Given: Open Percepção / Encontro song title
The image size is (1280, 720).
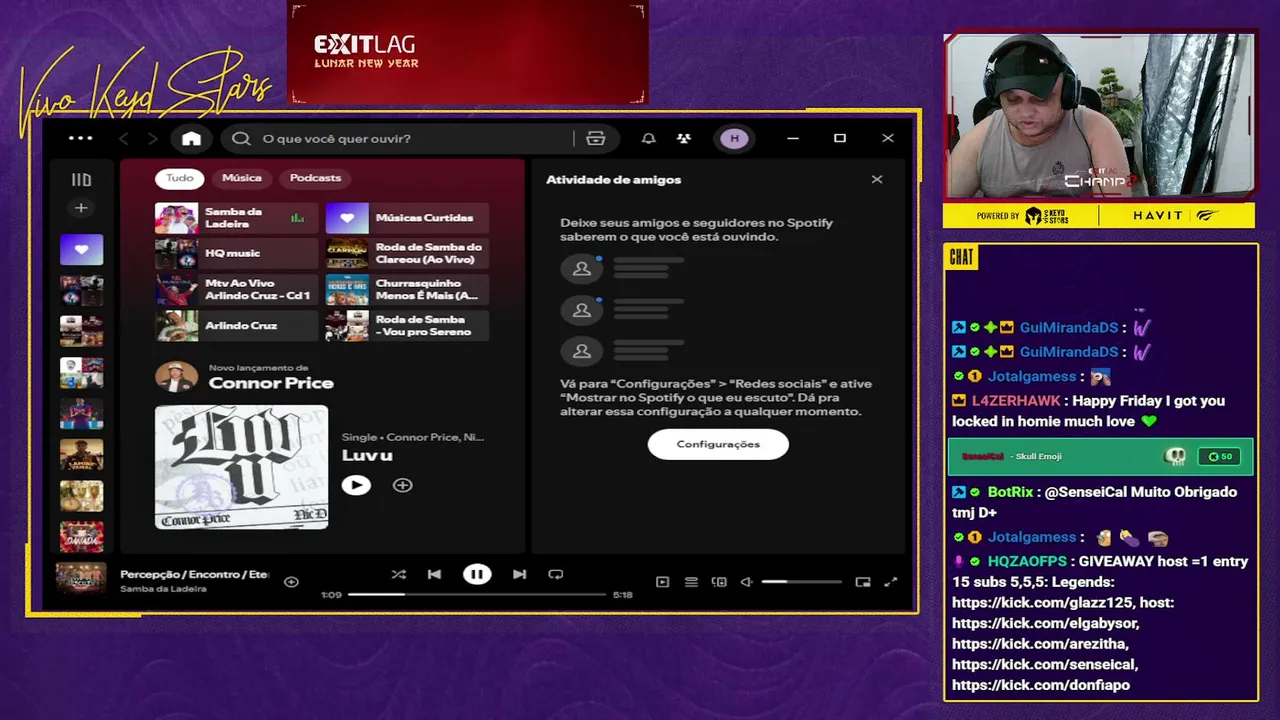Looking at the screenshot, I should [194, 574].
